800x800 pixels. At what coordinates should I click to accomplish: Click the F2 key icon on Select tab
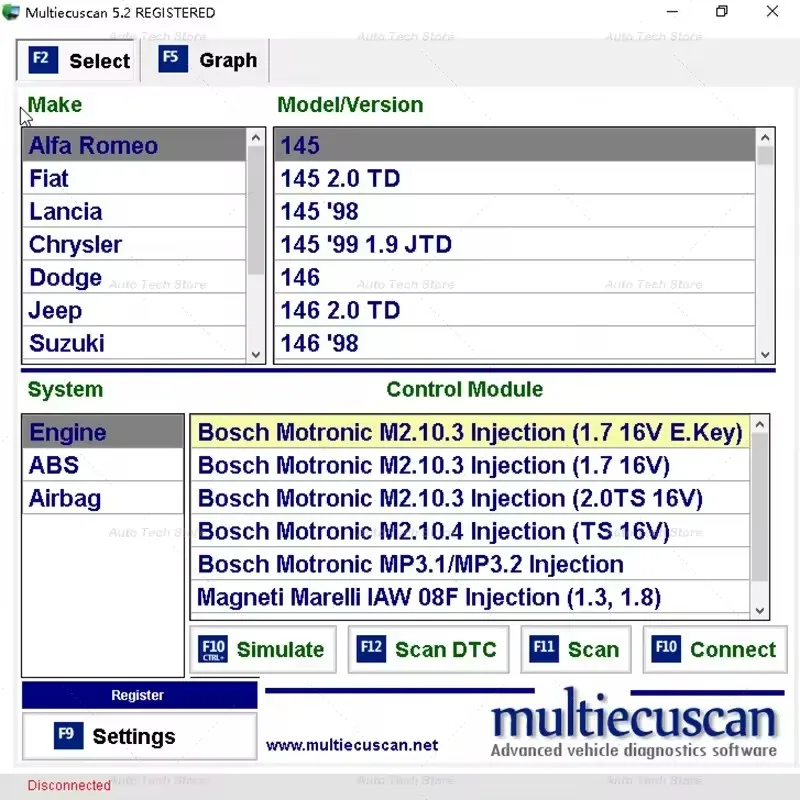[x=43, y=60]
